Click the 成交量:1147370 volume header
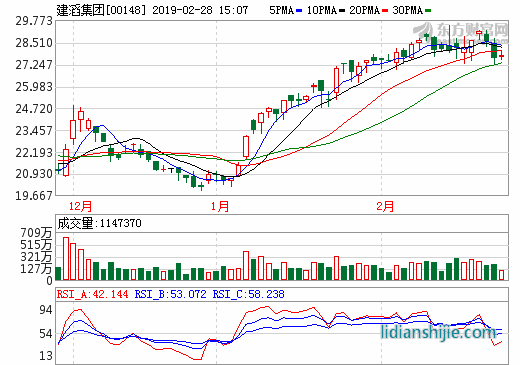 (99, 223)
